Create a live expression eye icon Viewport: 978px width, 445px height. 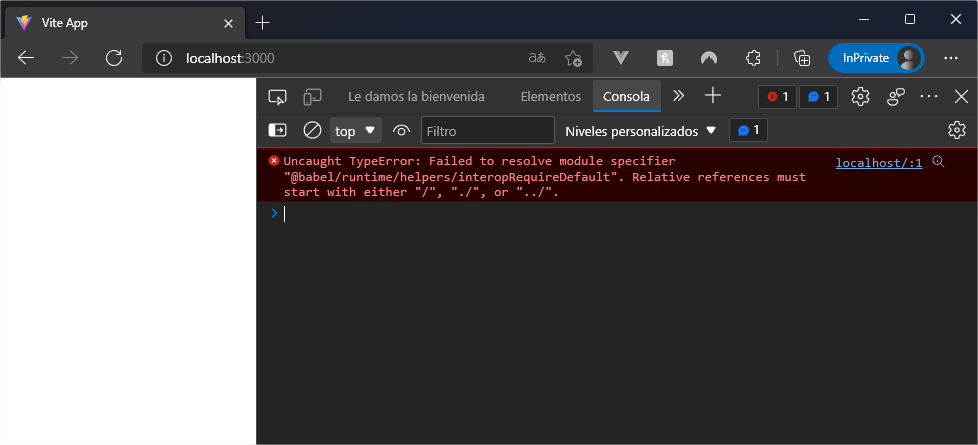coord(401,130)
